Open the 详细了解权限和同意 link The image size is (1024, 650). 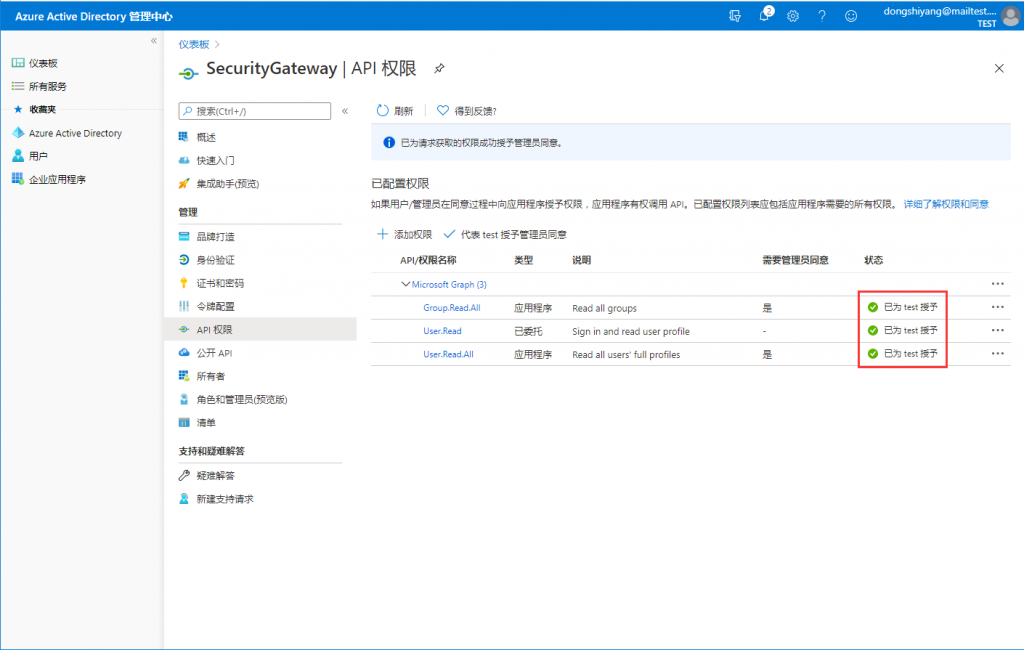946,204
